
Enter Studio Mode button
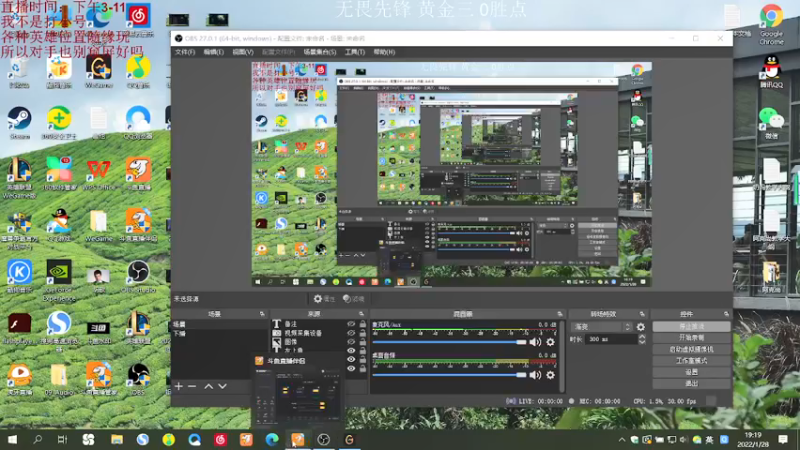[x=691, y=361]
